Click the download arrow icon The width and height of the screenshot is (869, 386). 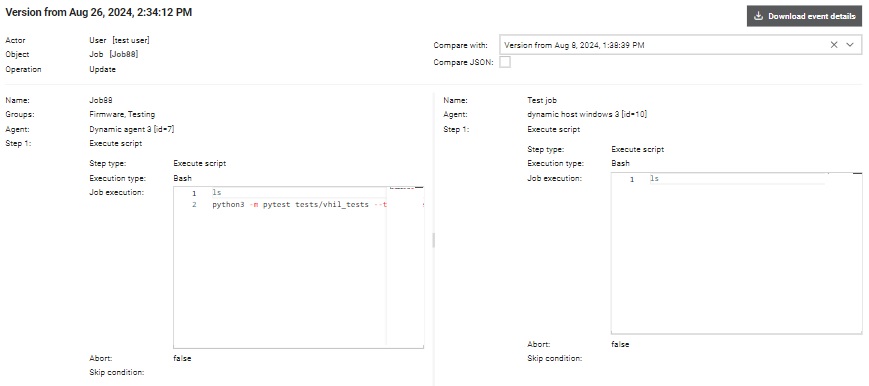(759, 16)
